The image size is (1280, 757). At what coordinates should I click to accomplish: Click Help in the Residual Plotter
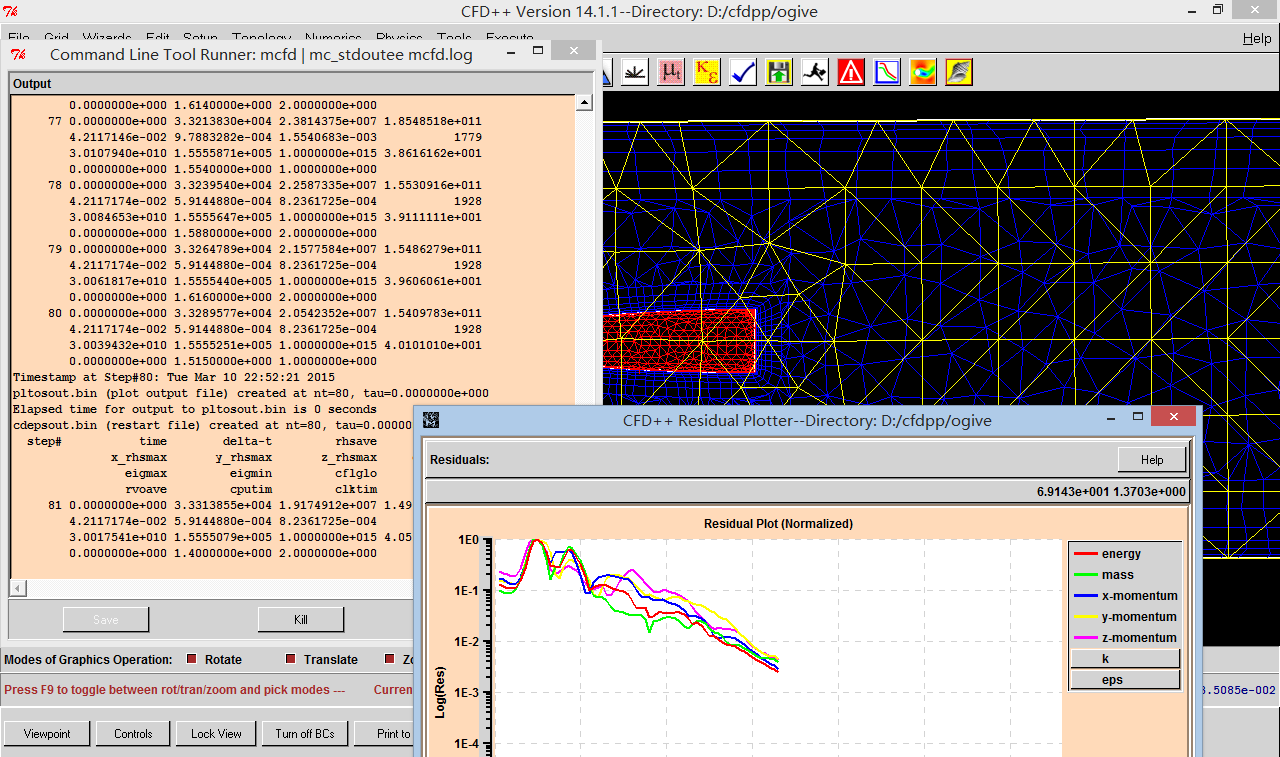[1152, 460]
